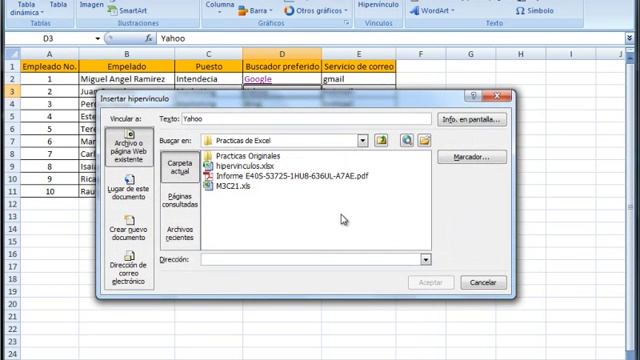
Task: Select cell 'Miguel Angel Ramirez'
Action: (x=127, y=79)
